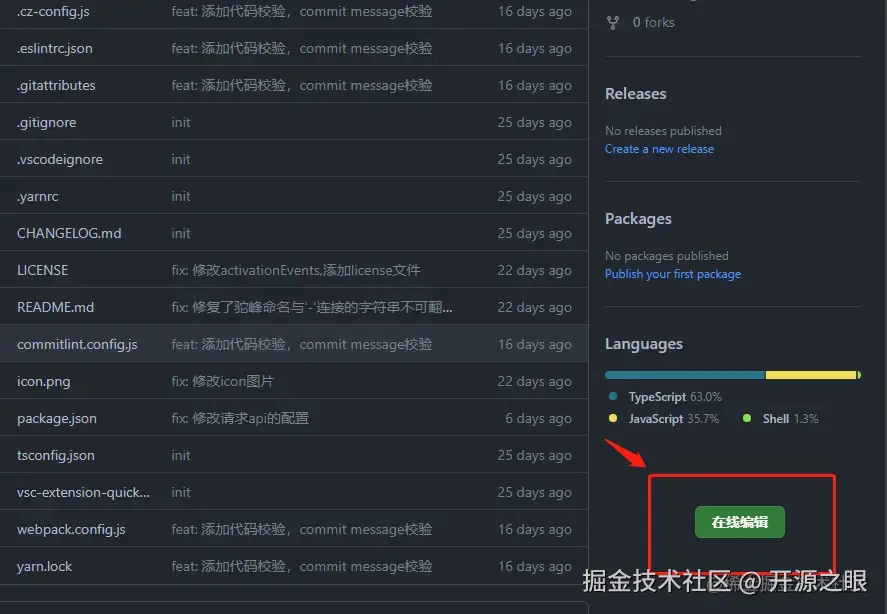Image resolution: width=887 pixels, height=614 pixels.
Task: Open commitlint.config.js file entry
Action: pyautogui.click(x=77, y=344)
